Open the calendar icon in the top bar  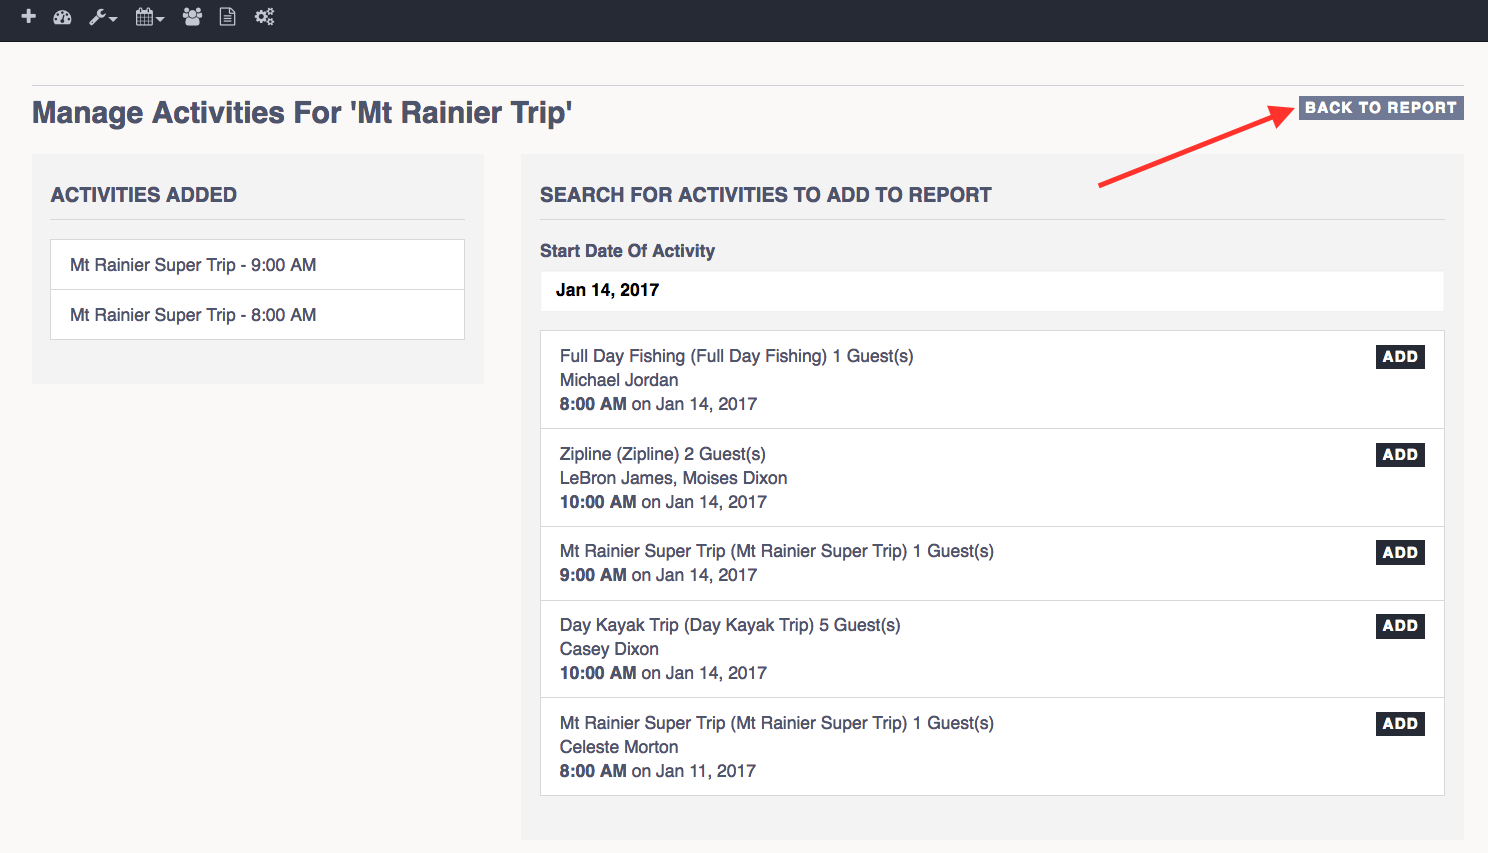[144, 16]
